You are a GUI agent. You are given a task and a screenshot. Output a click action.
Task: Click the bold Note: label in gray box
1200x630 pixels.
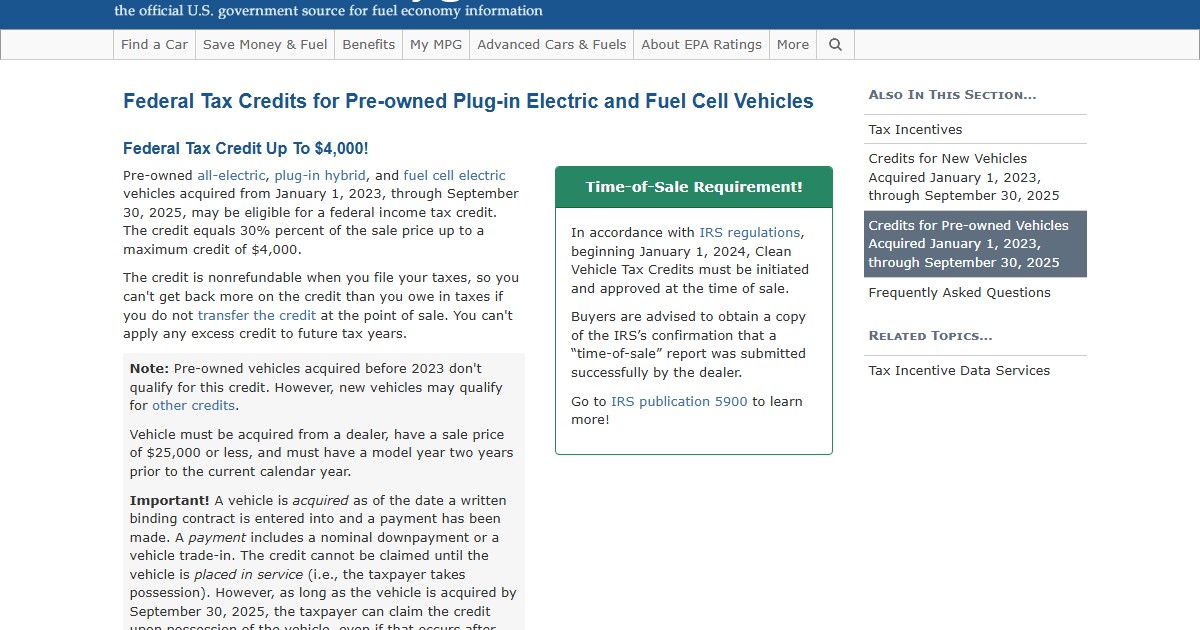(x=149, y=369)
